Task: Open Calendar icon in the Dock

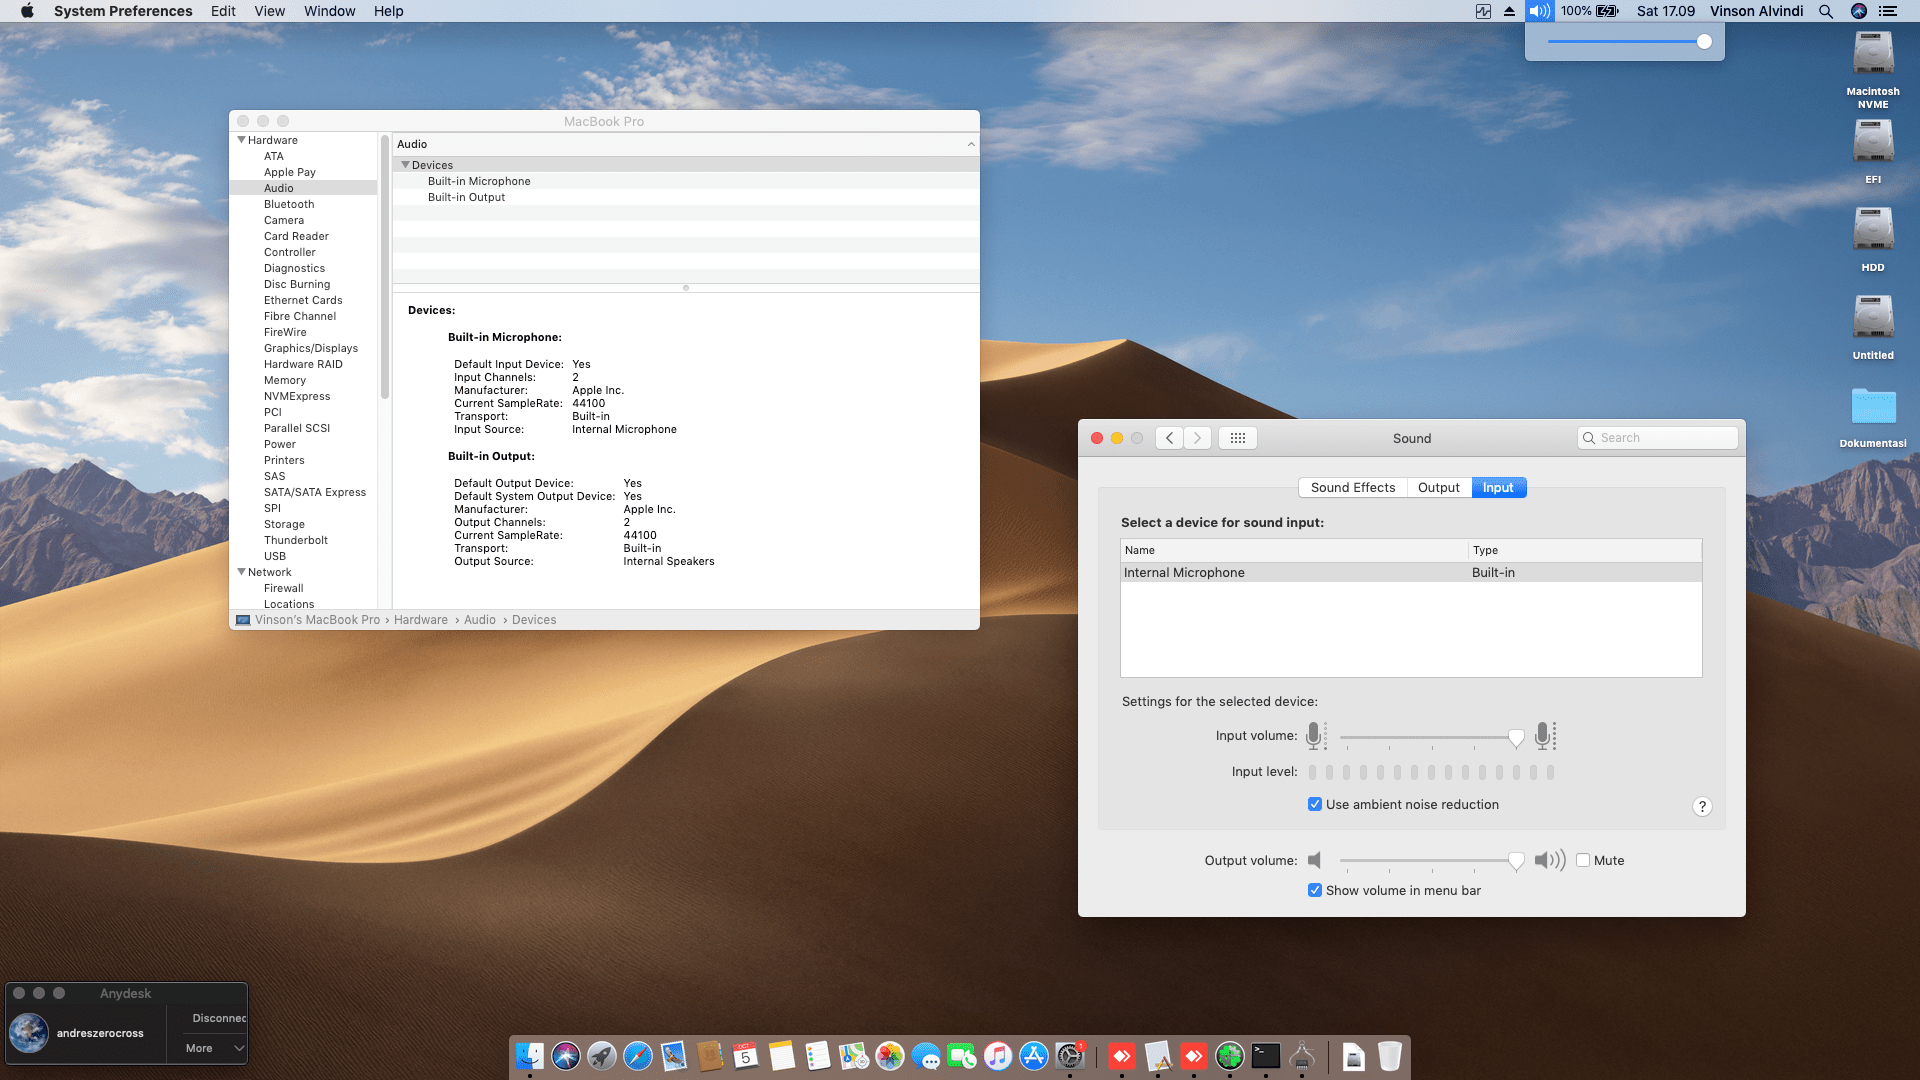Action: coord(746,1056)
